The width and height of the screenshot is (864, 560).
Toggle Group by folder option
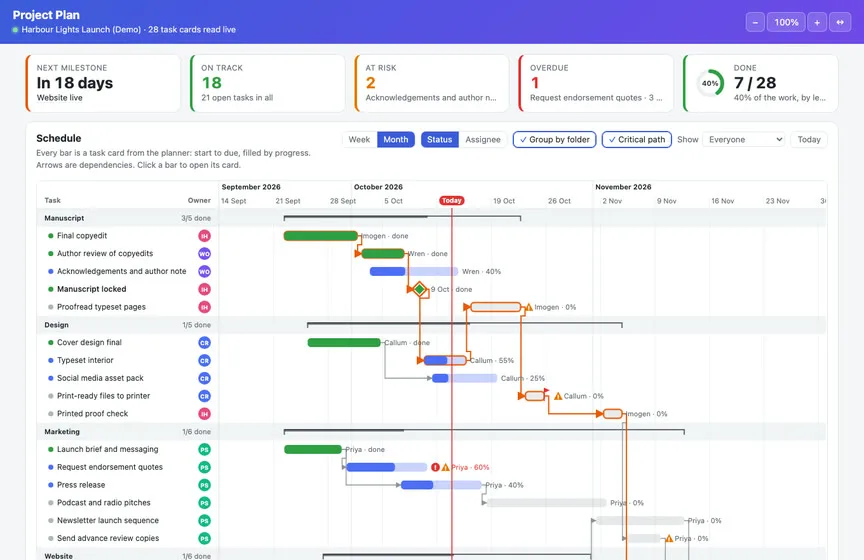(554, 139)
